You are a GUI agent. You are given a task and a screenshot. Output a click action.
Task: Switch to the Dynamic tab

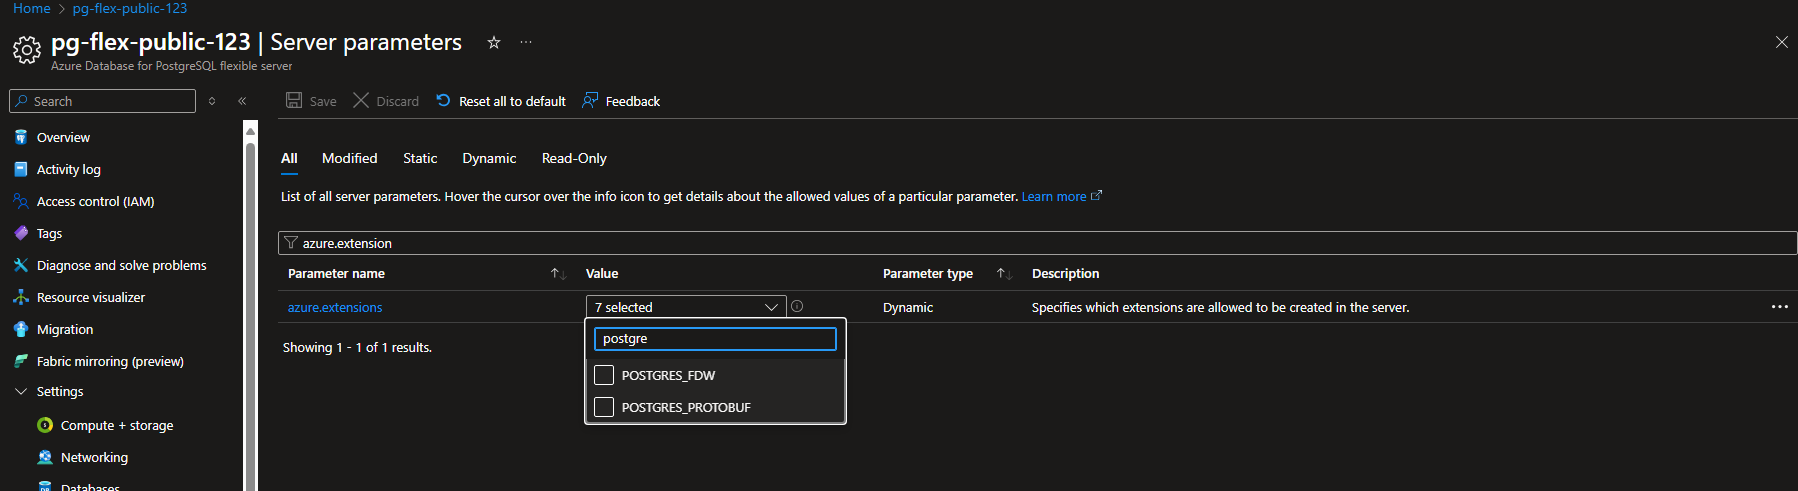[489, 158]
